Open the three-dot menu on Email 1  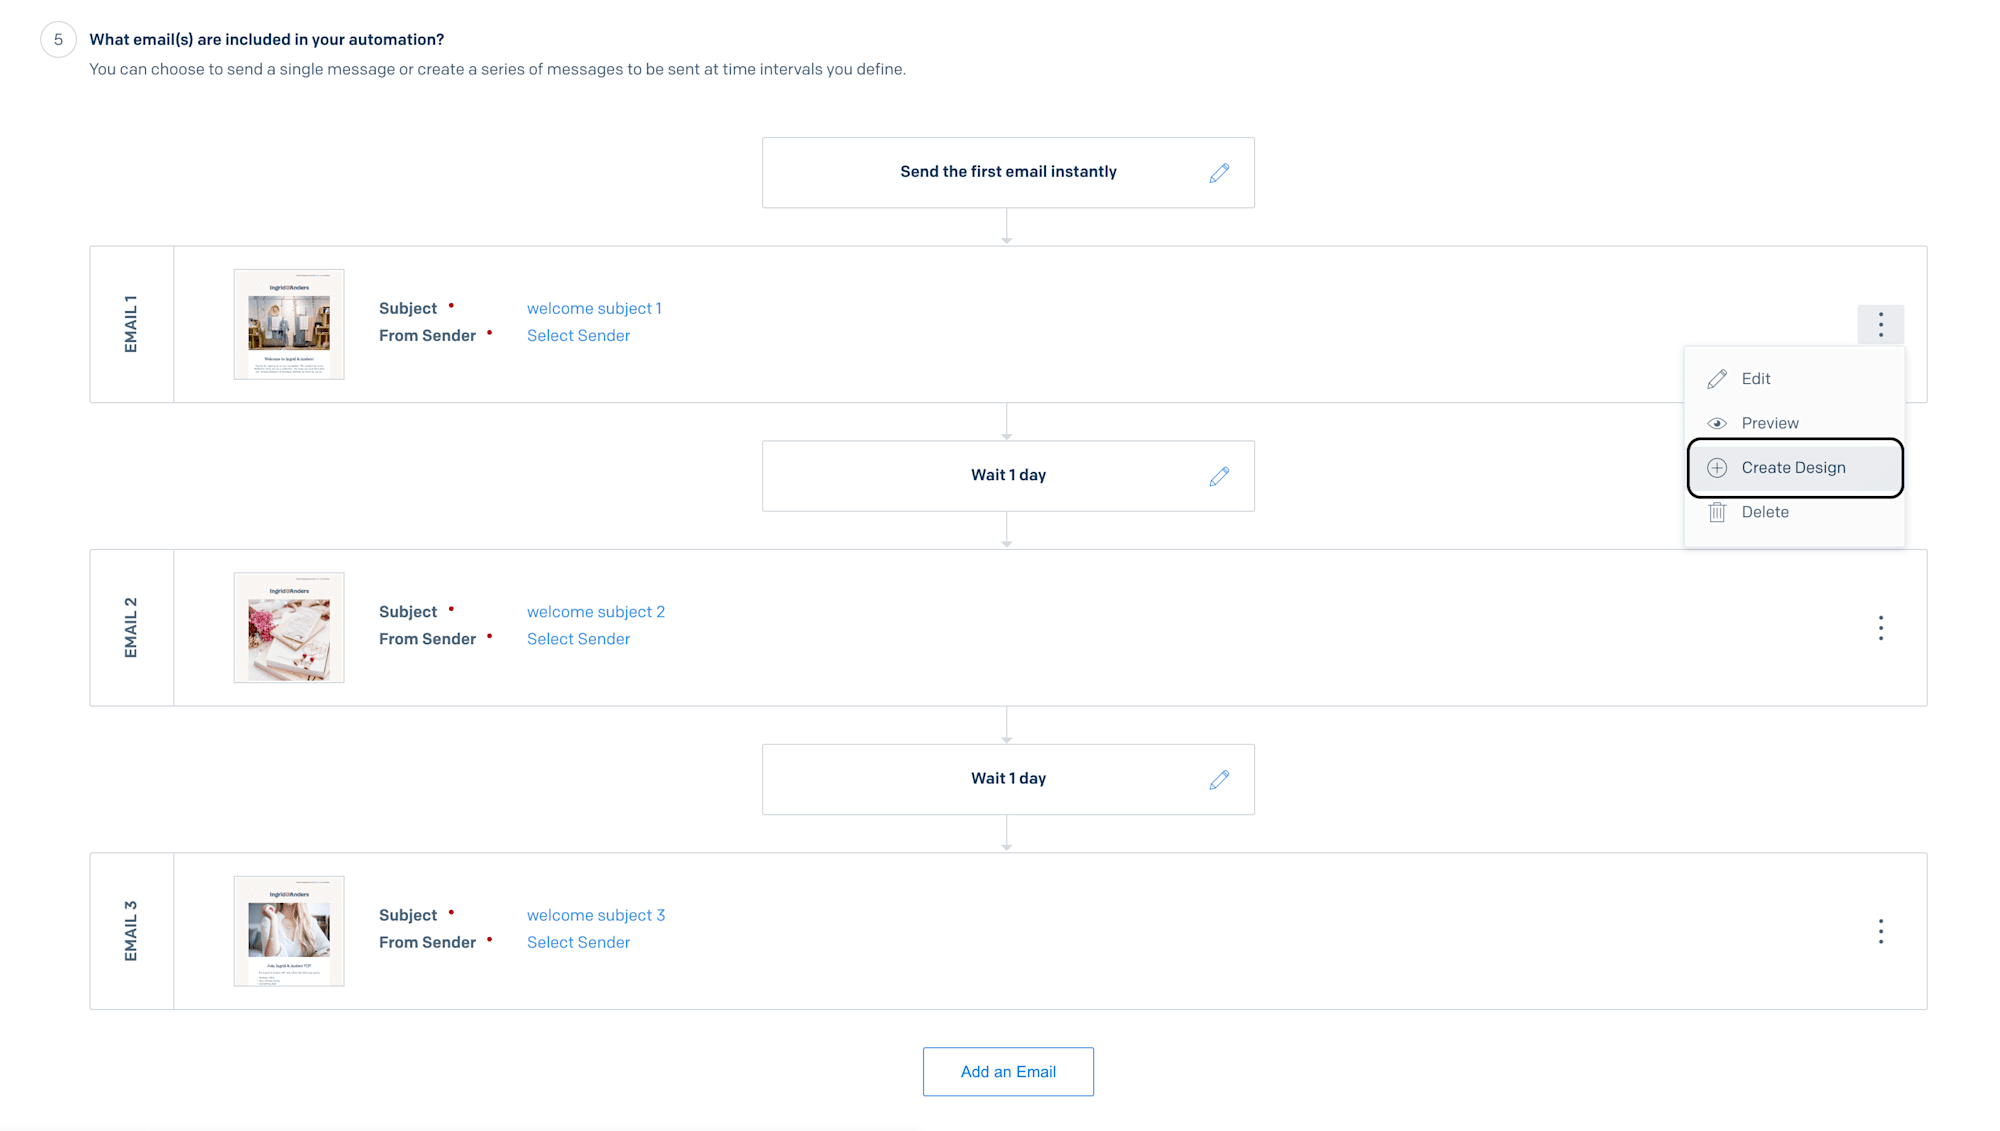click(x=1882, y=324)
